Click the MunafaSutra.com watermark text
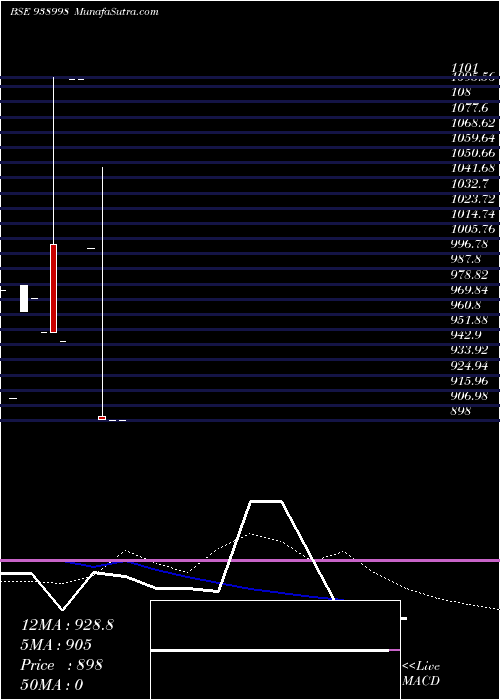Screen dimensions: 500x700 pyautogui.click(x=116, y=12)
